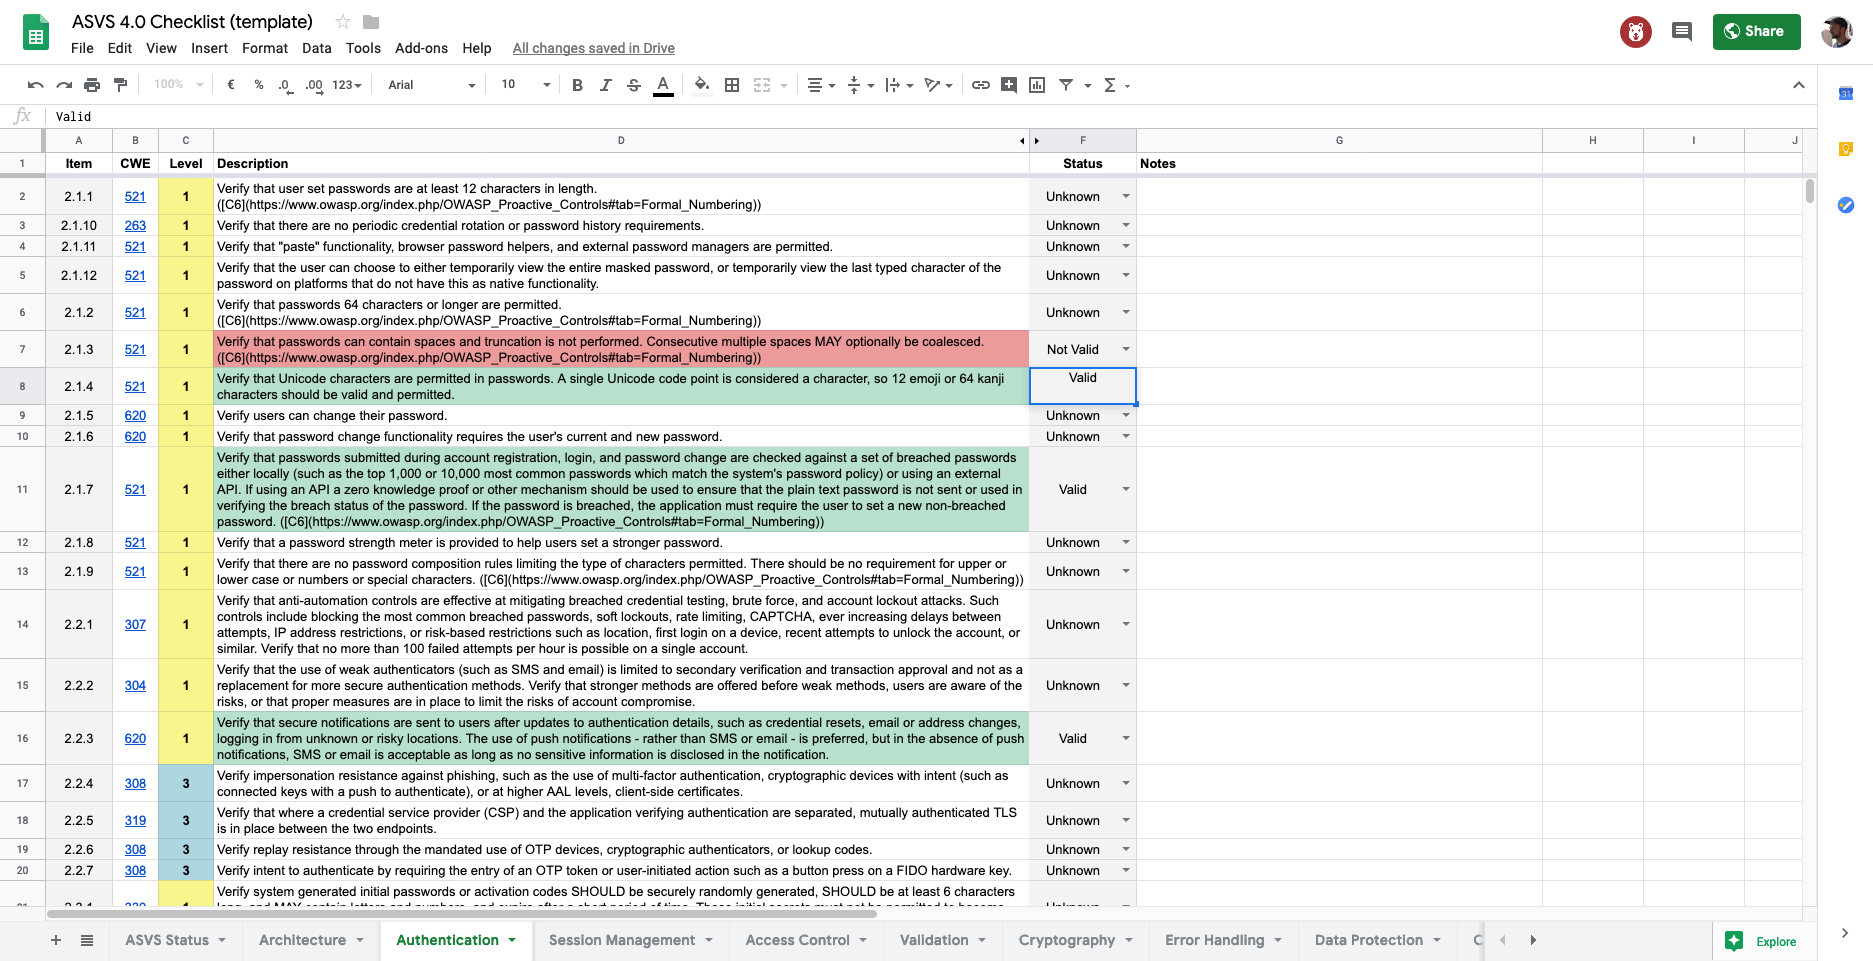This screenshot has width=1873, height=961.
Task: Toggle italic formatting
Action: pyautogui.click(x=605, y=85)
